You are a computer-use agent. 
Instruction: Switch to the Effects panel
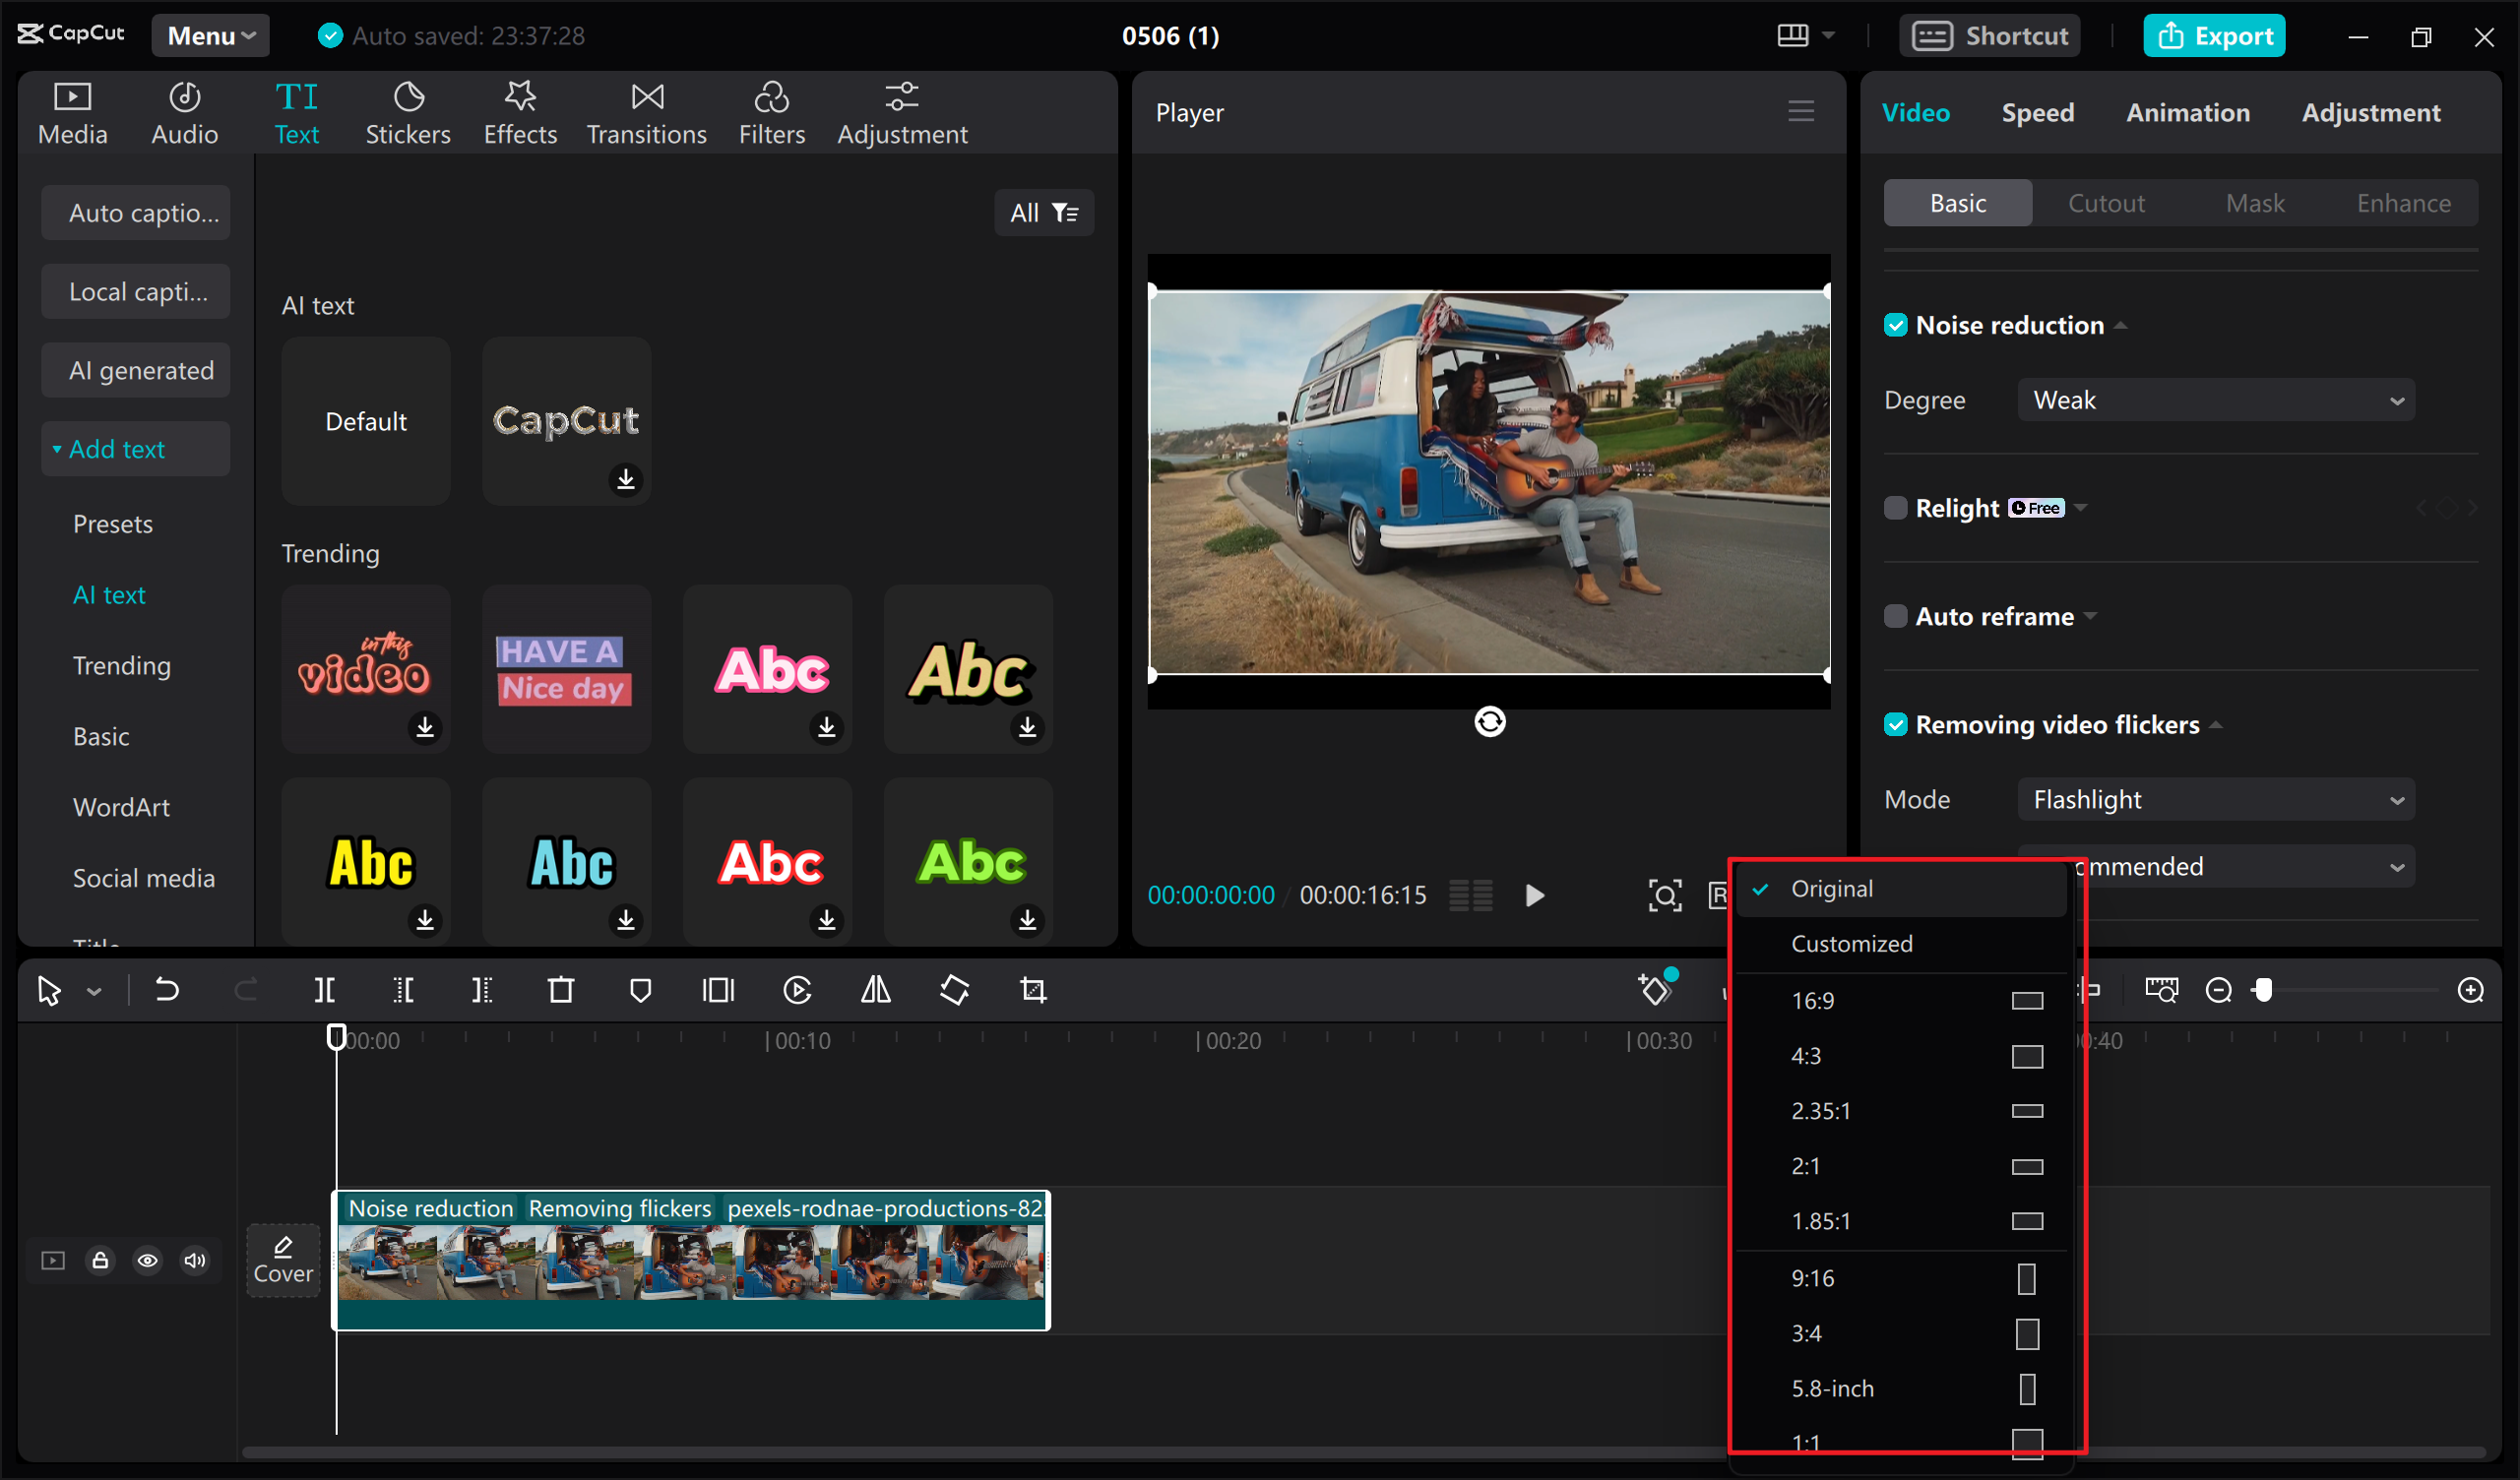519,111
